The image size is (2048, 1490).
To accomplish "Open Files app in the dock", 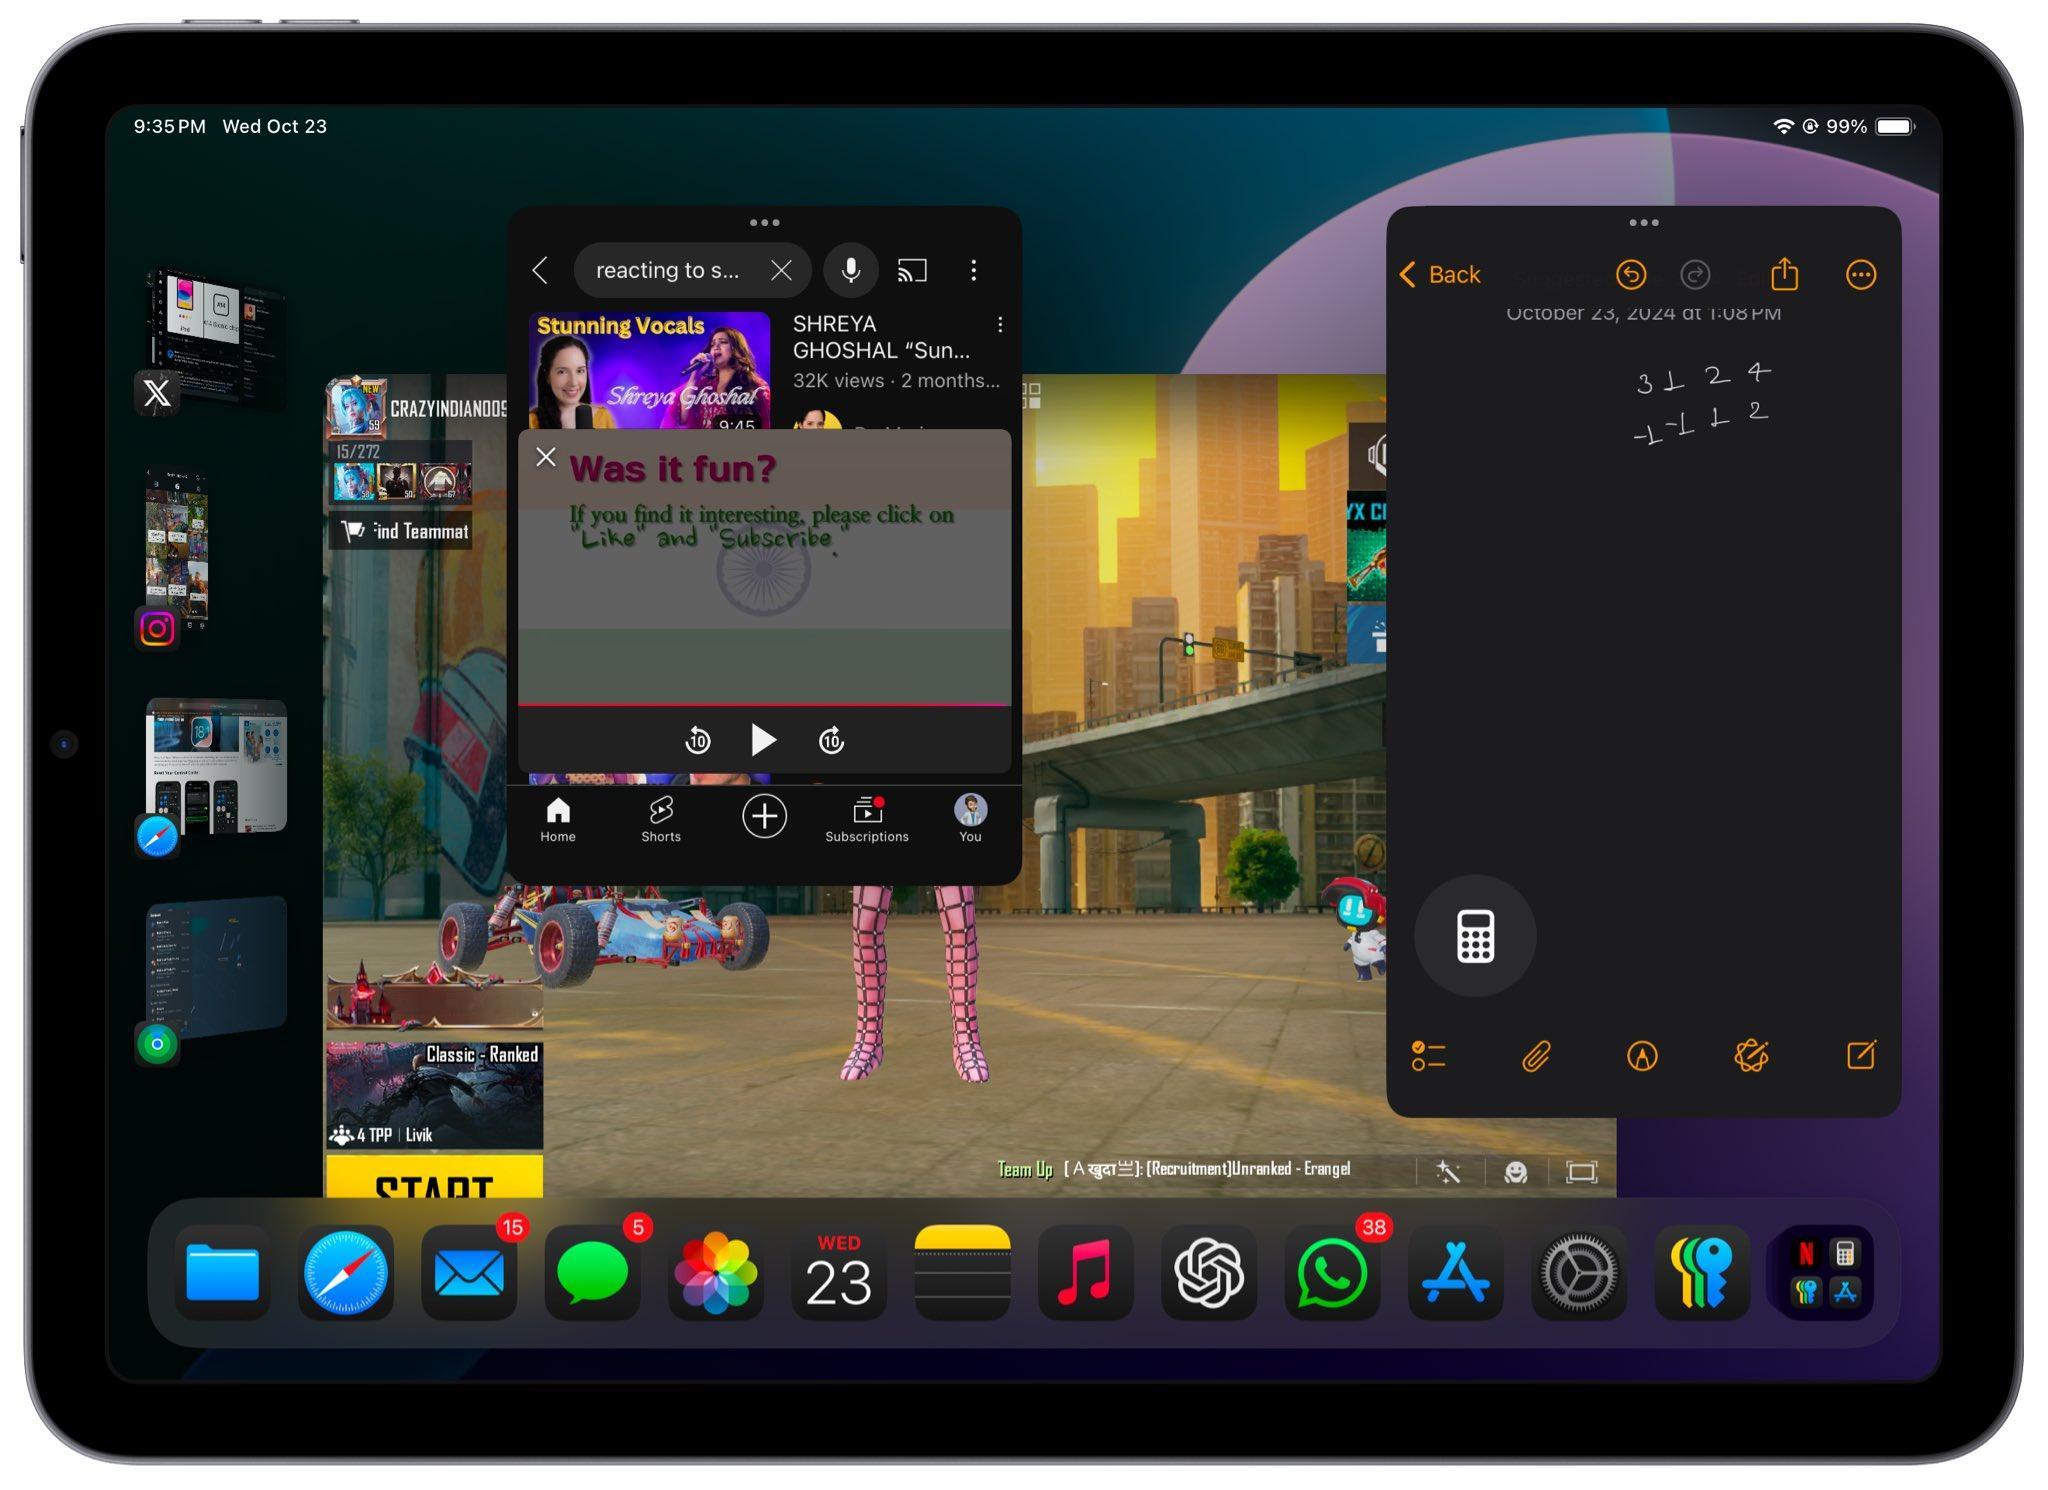I will click(x=222, y=1273).
